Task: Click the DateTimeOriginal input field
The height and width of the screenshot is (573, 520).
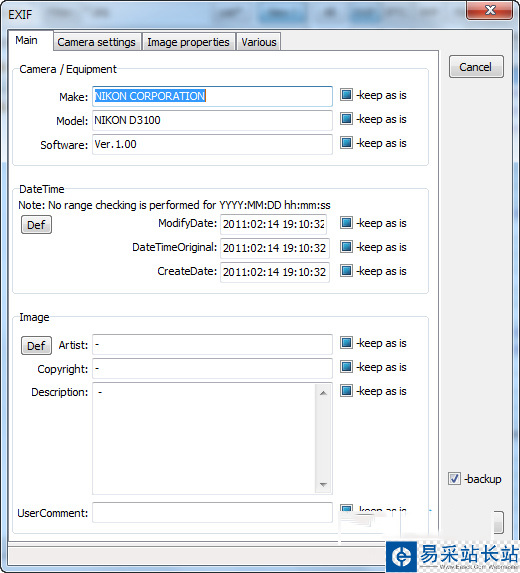Action: 275,248
